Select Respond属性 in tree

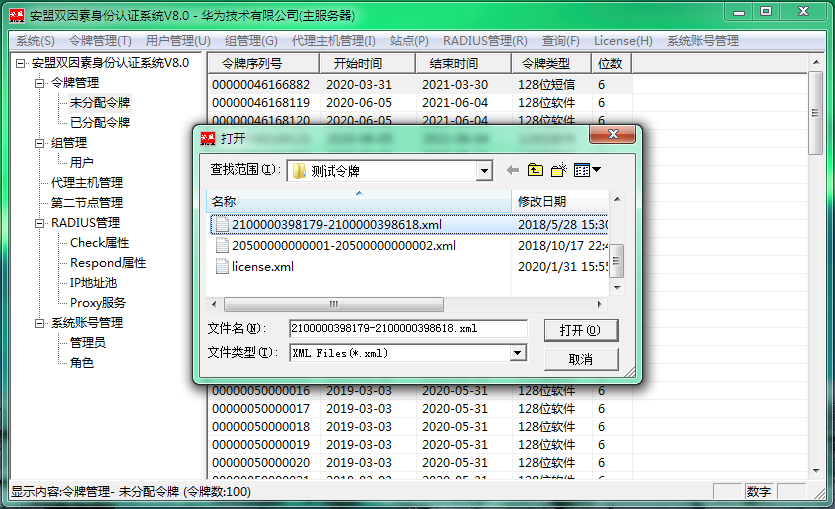(108, 263)
